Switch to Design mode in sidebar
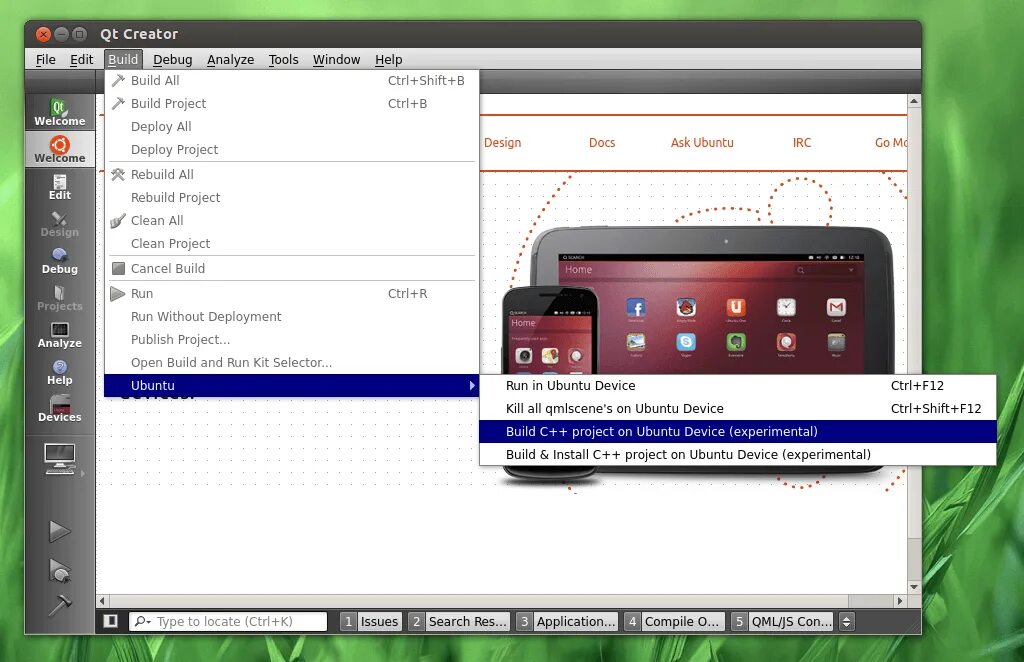Viewport: 1024px width, 662px height. click(x=59, y=224)
